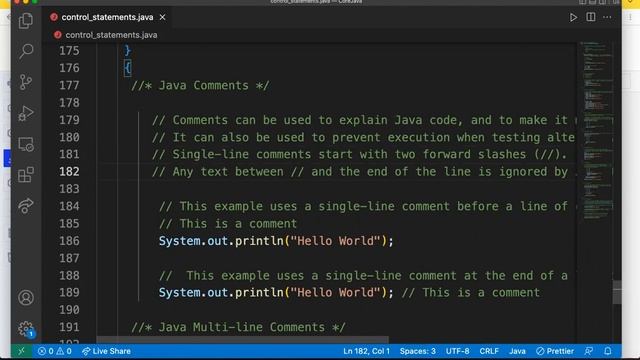Open feedback icon in status bar
The width and height of the screenshot is (640, 360).
(x=589, y=351)
